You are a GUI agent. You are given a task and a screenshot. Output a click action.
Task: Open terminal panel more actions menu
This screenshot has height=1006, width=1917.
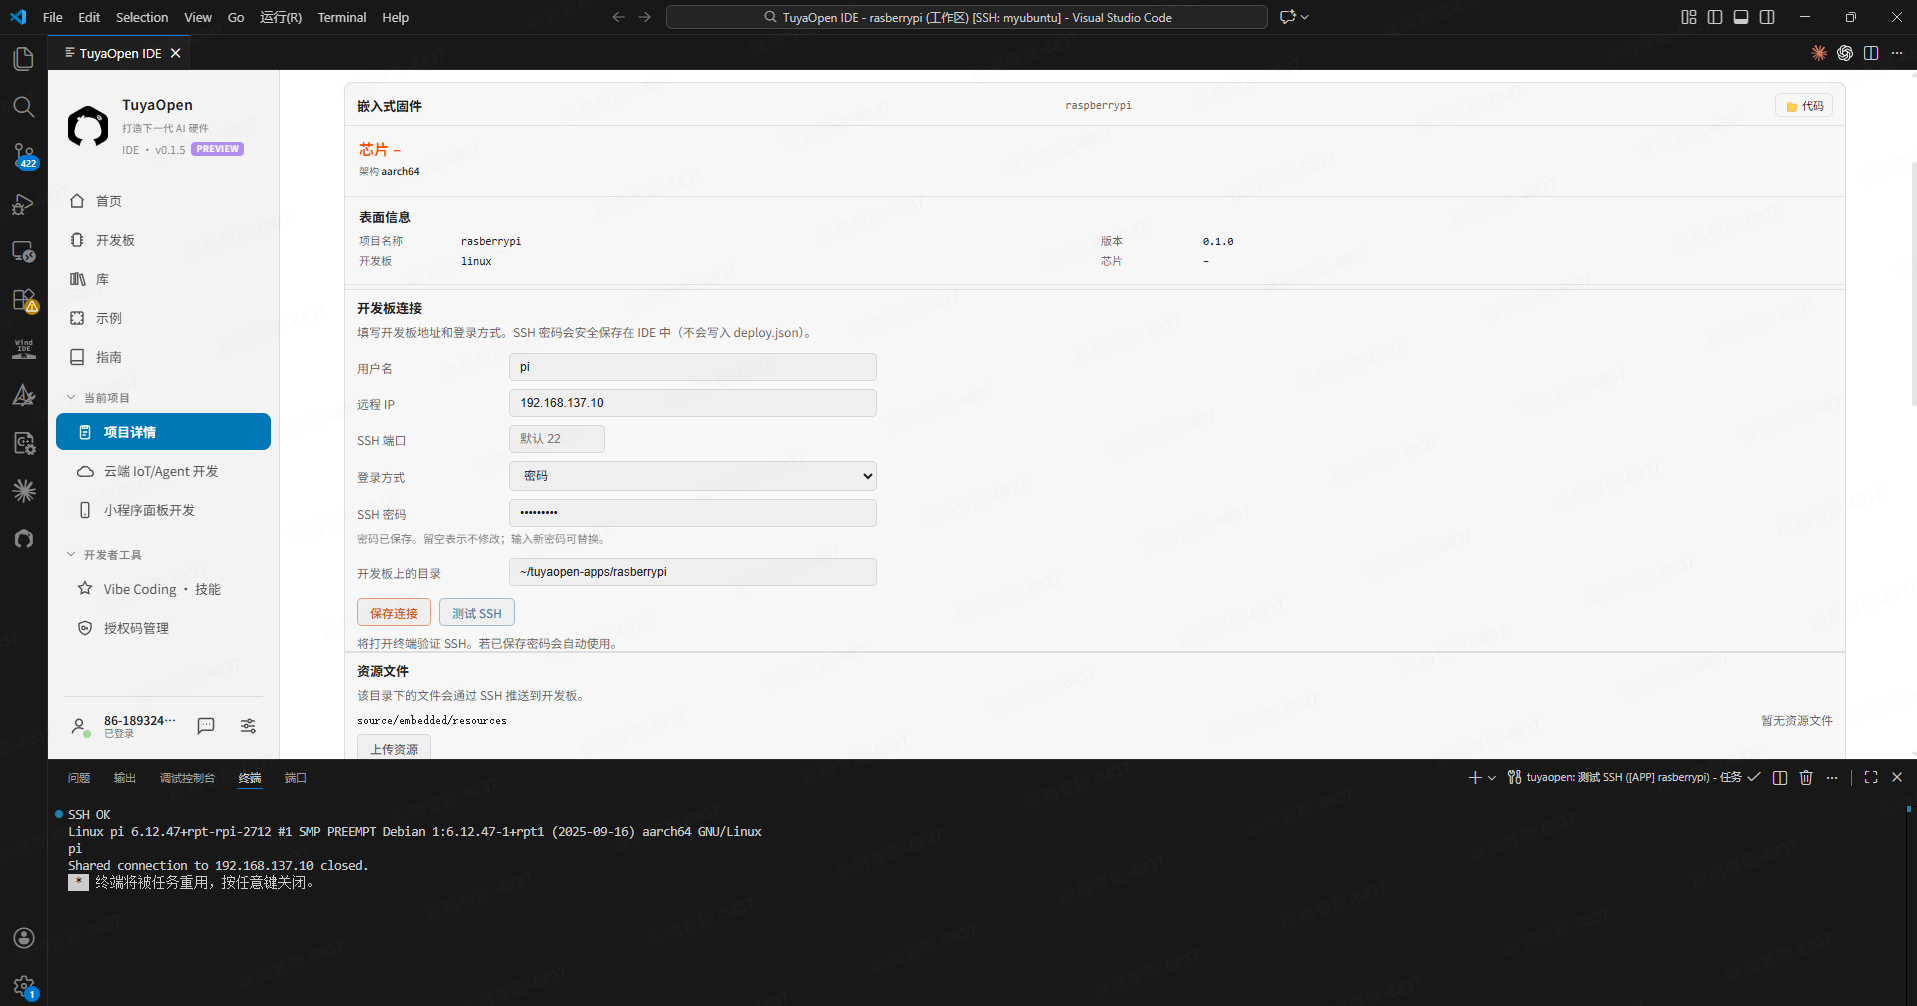[1832, 777]
